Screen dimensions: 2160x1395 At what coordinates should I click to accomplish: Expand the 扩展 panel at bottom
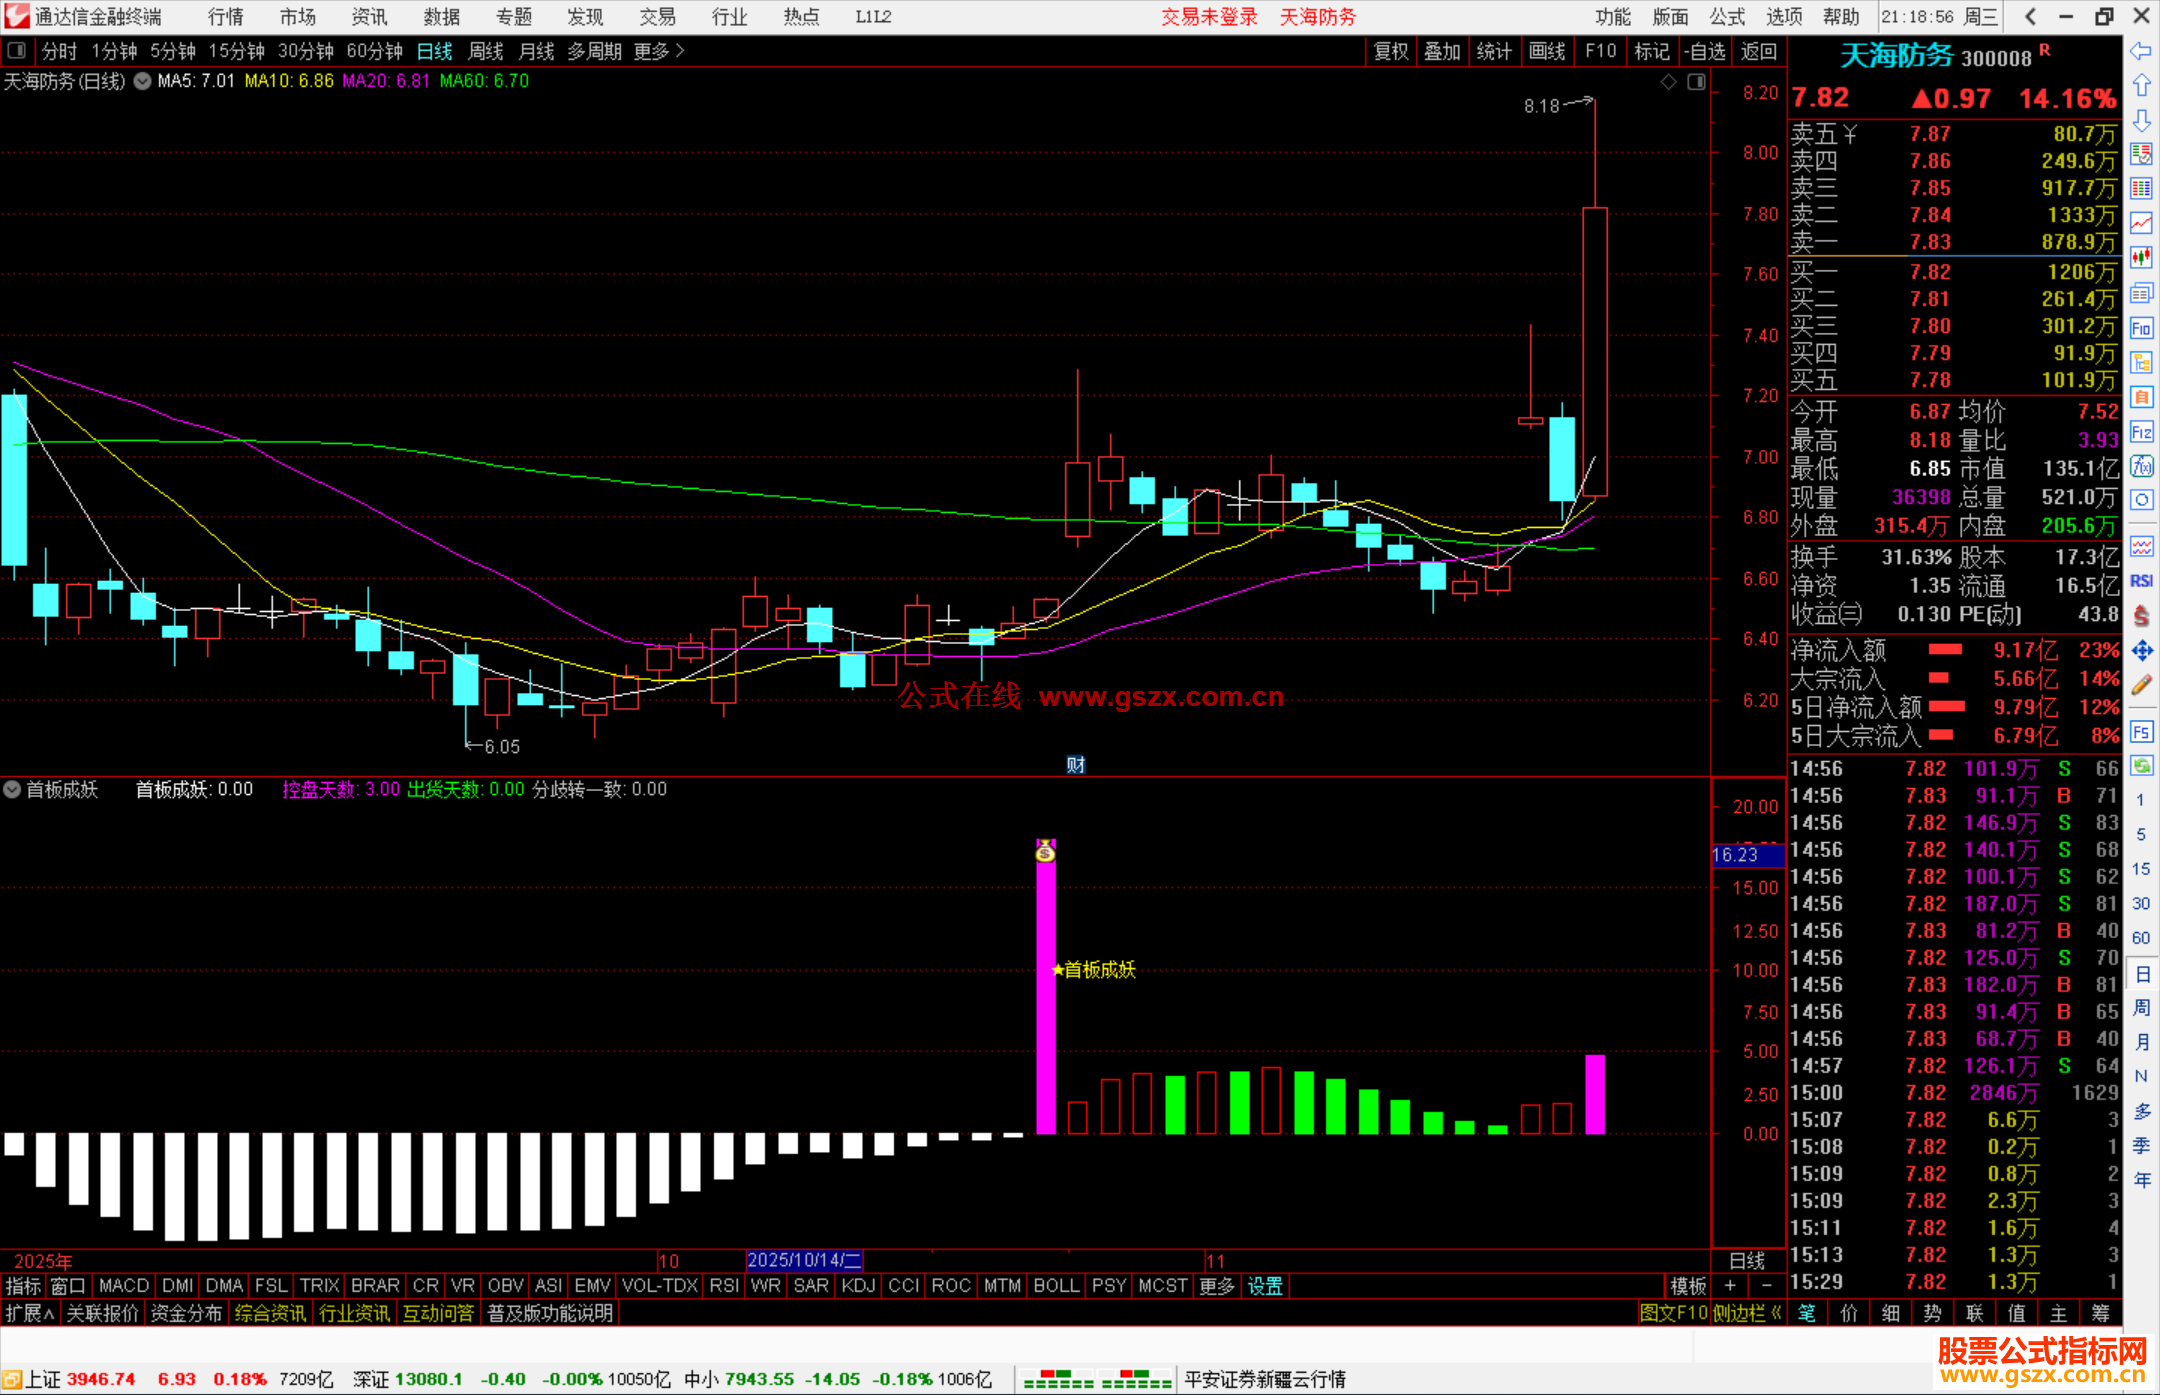(x=29, y=1313)
